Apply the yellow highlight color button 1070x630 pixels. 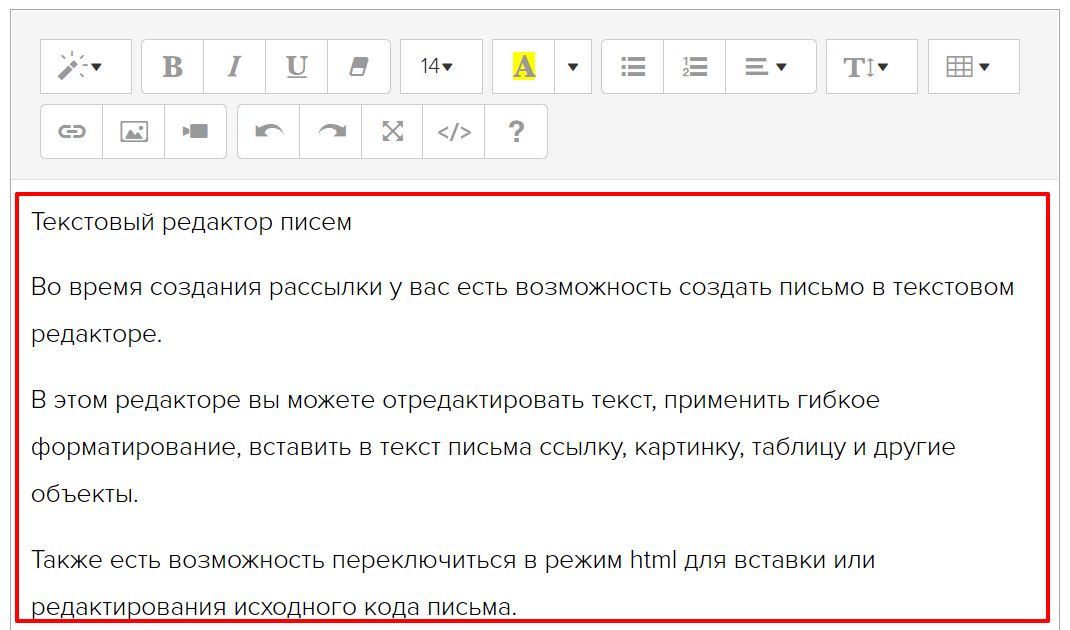tap(524, 67)
